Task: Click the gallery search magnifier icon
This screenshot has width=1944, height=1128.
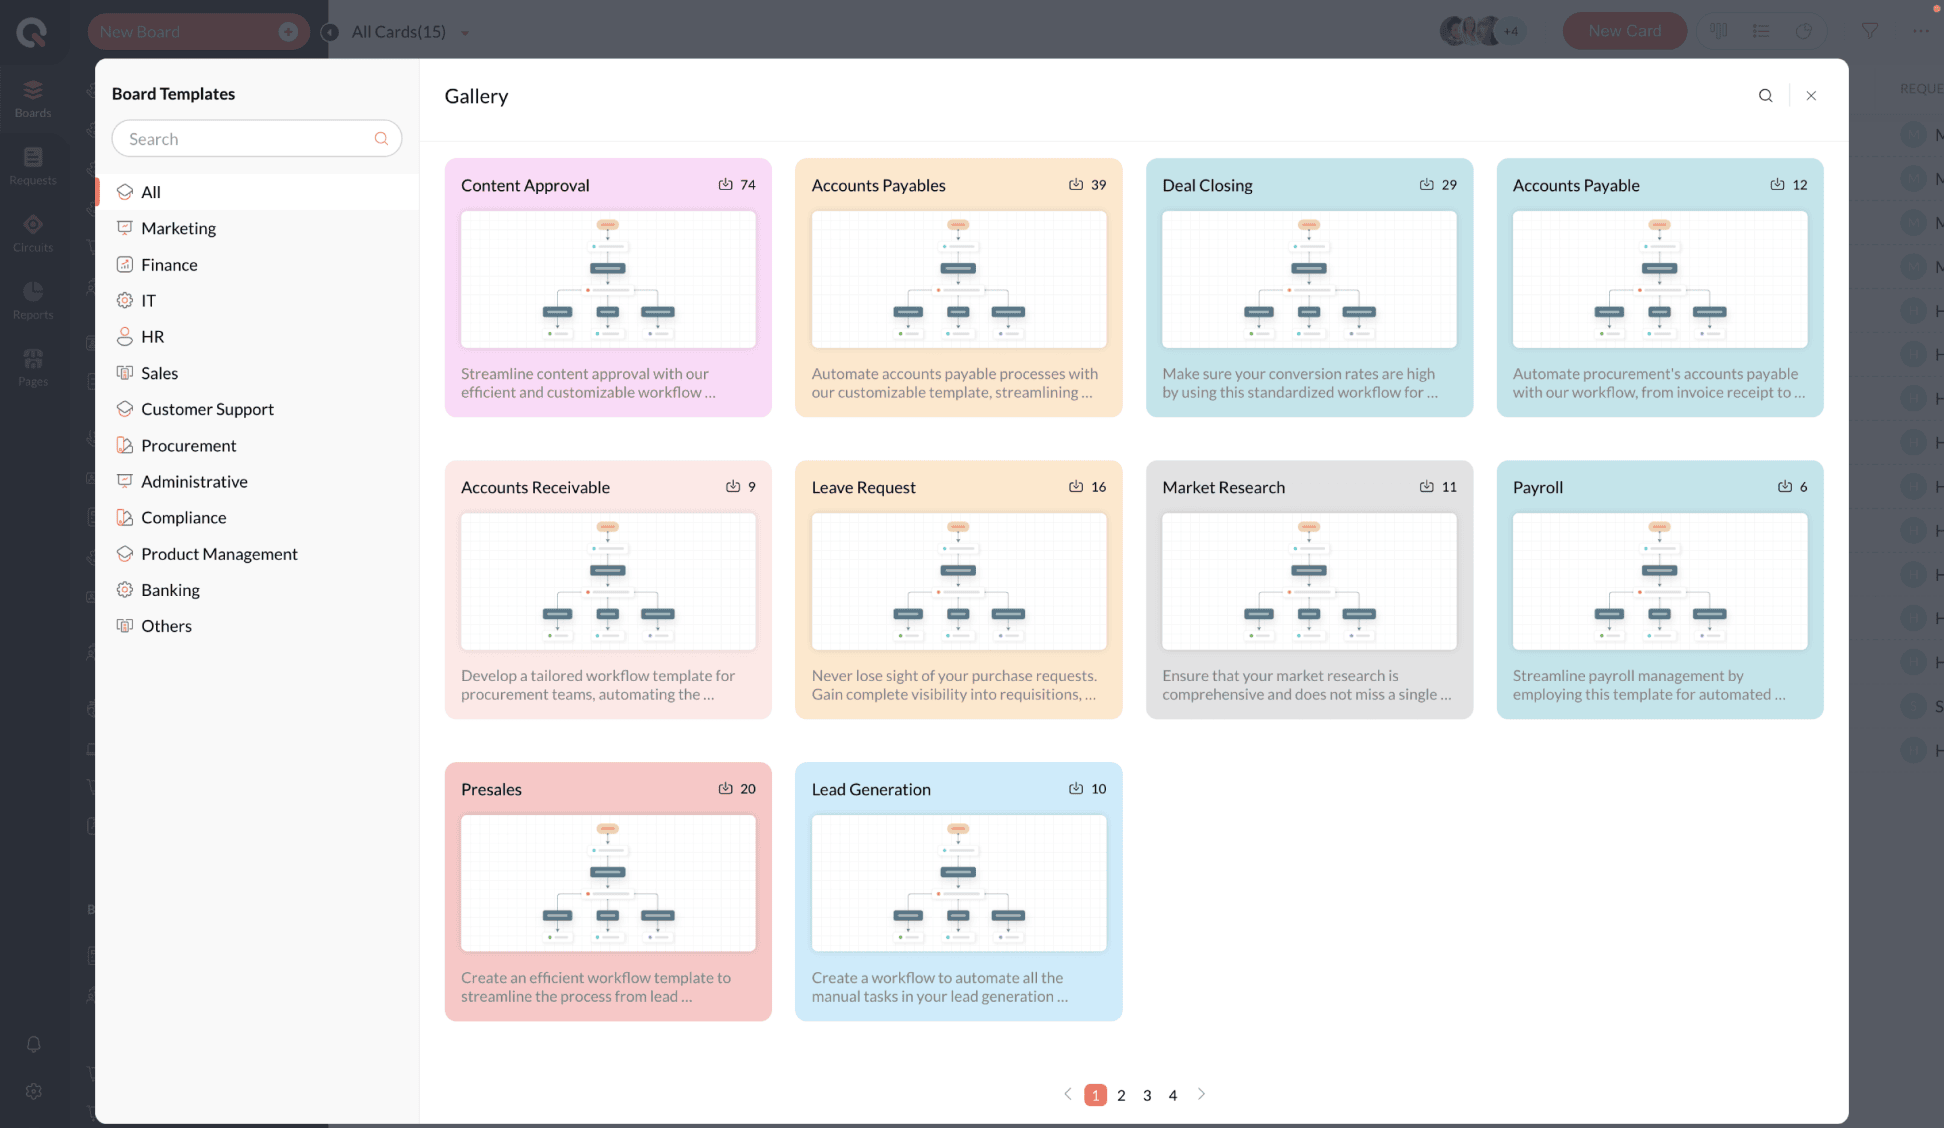Action: click(1765, 96)
